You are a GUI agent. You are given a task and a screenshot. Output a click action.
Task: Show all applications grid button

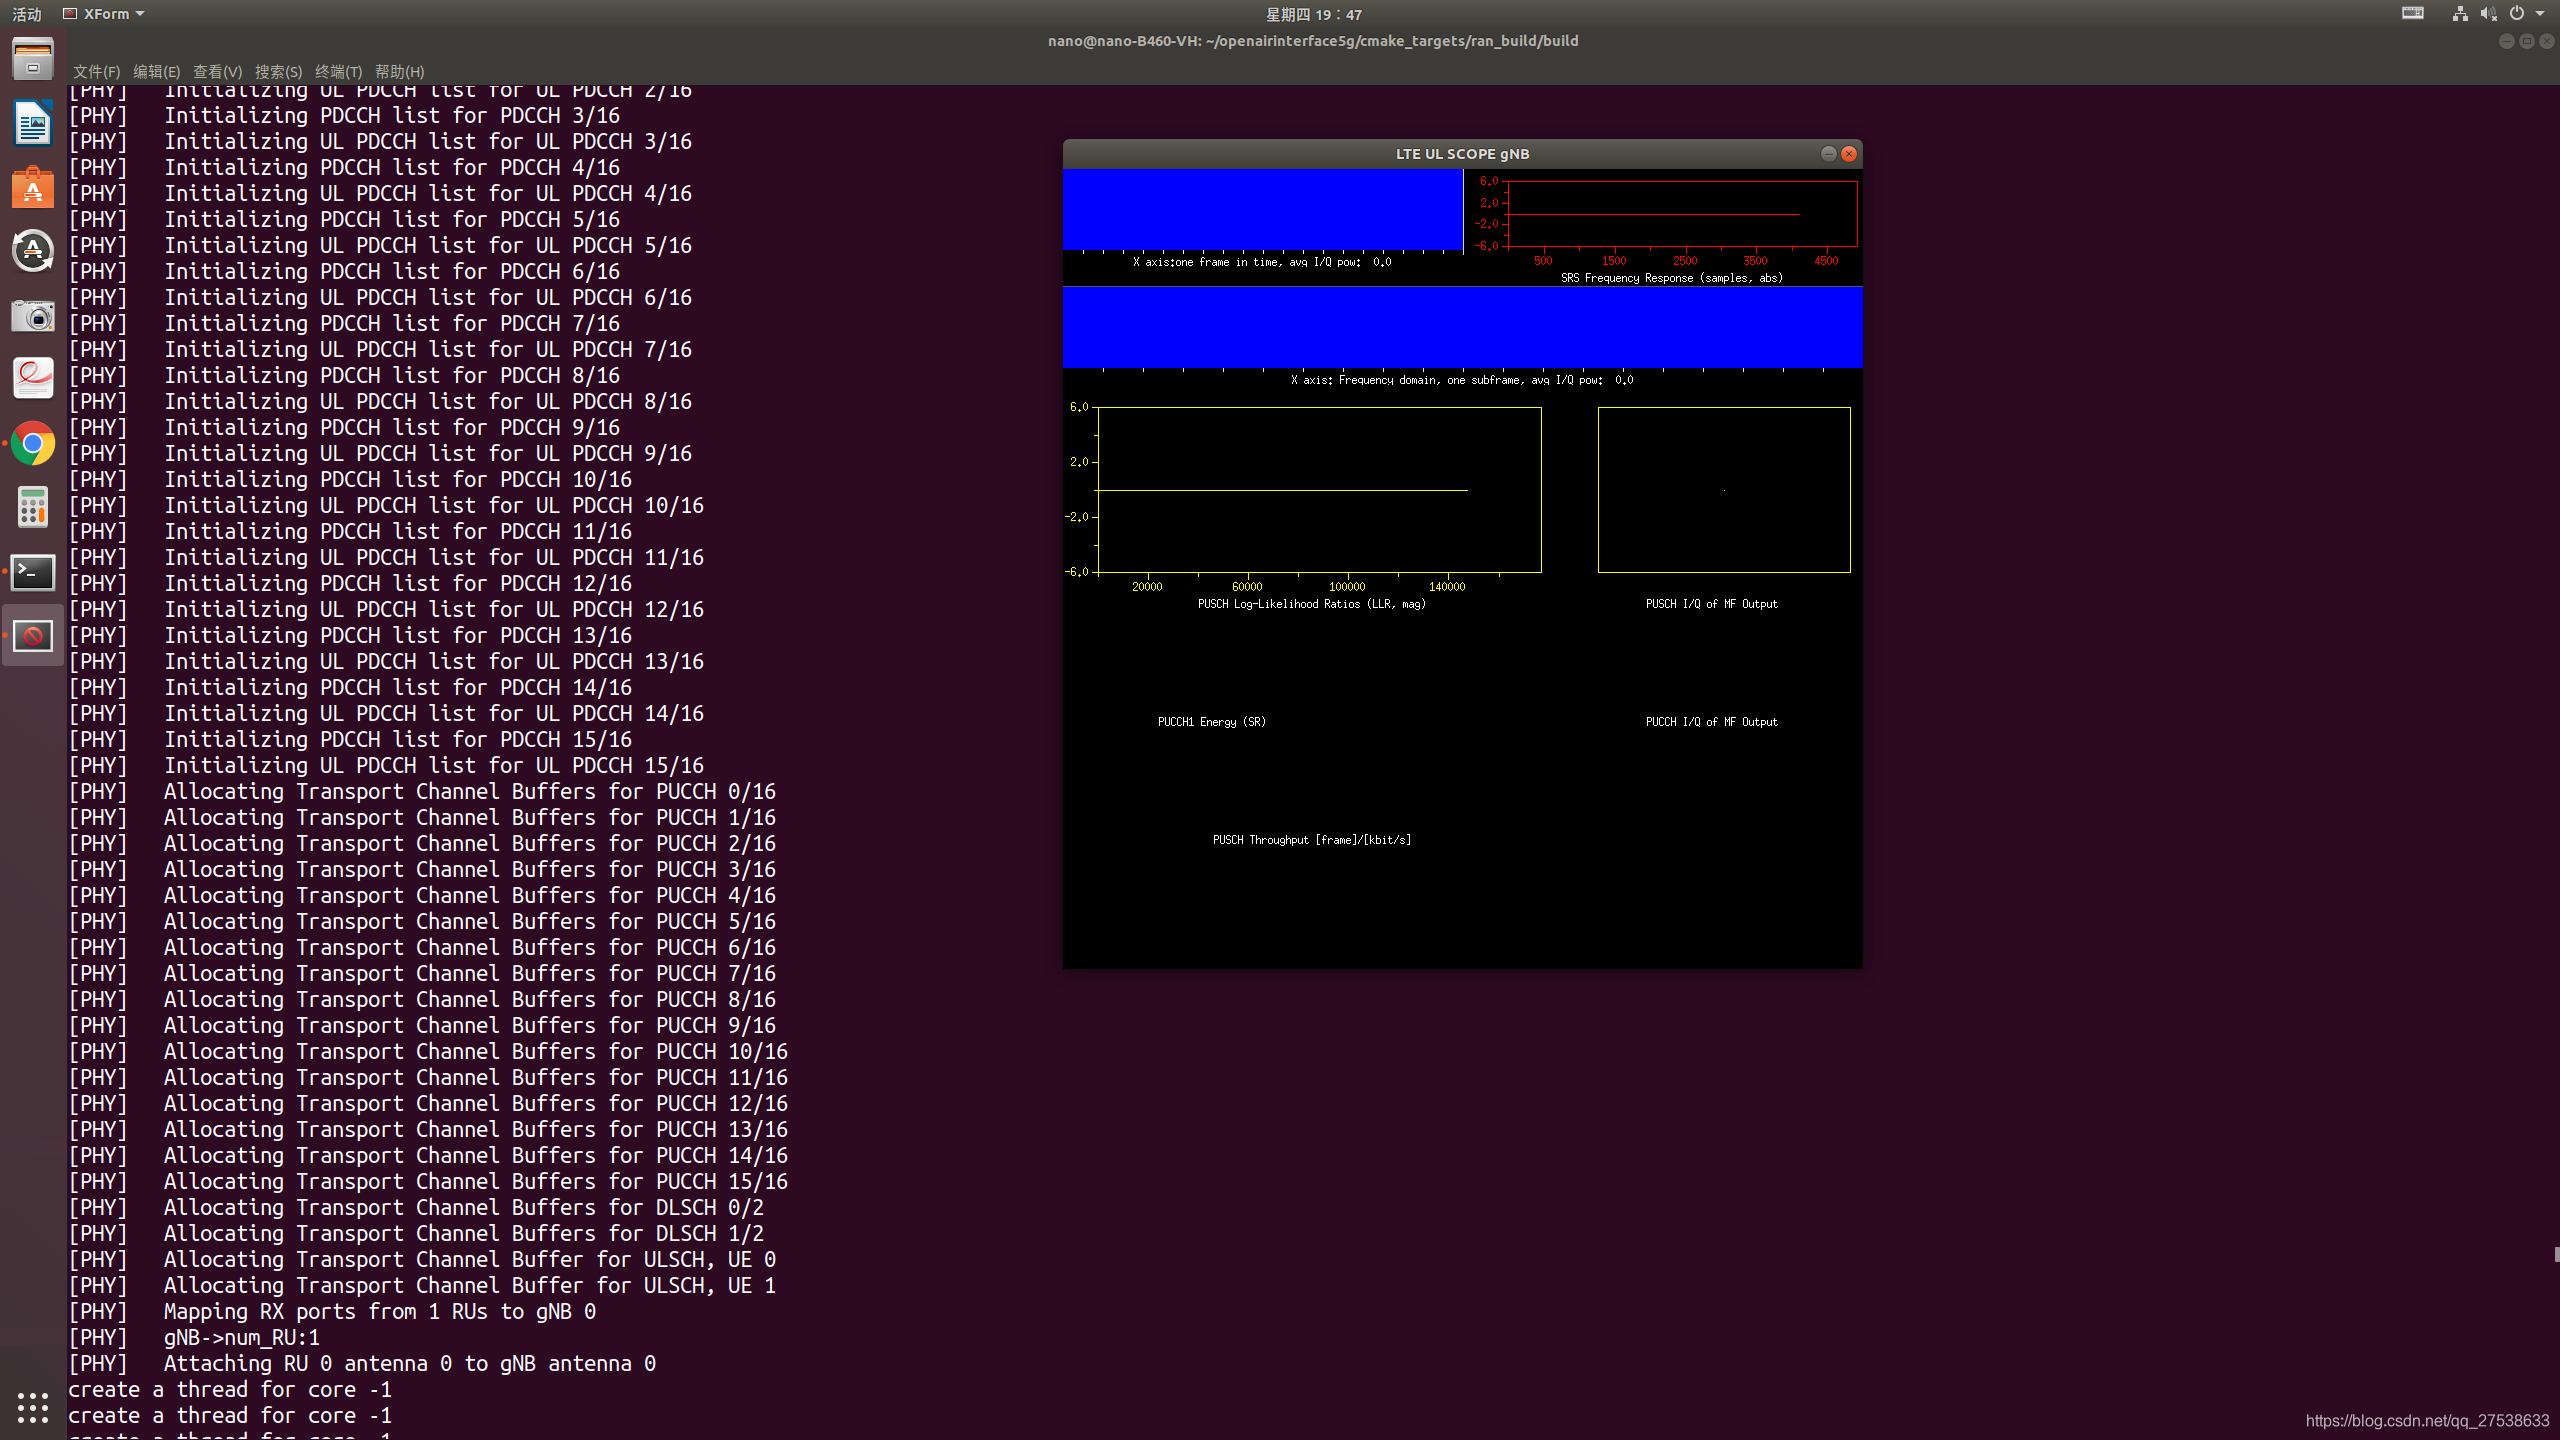[33, 1407]
